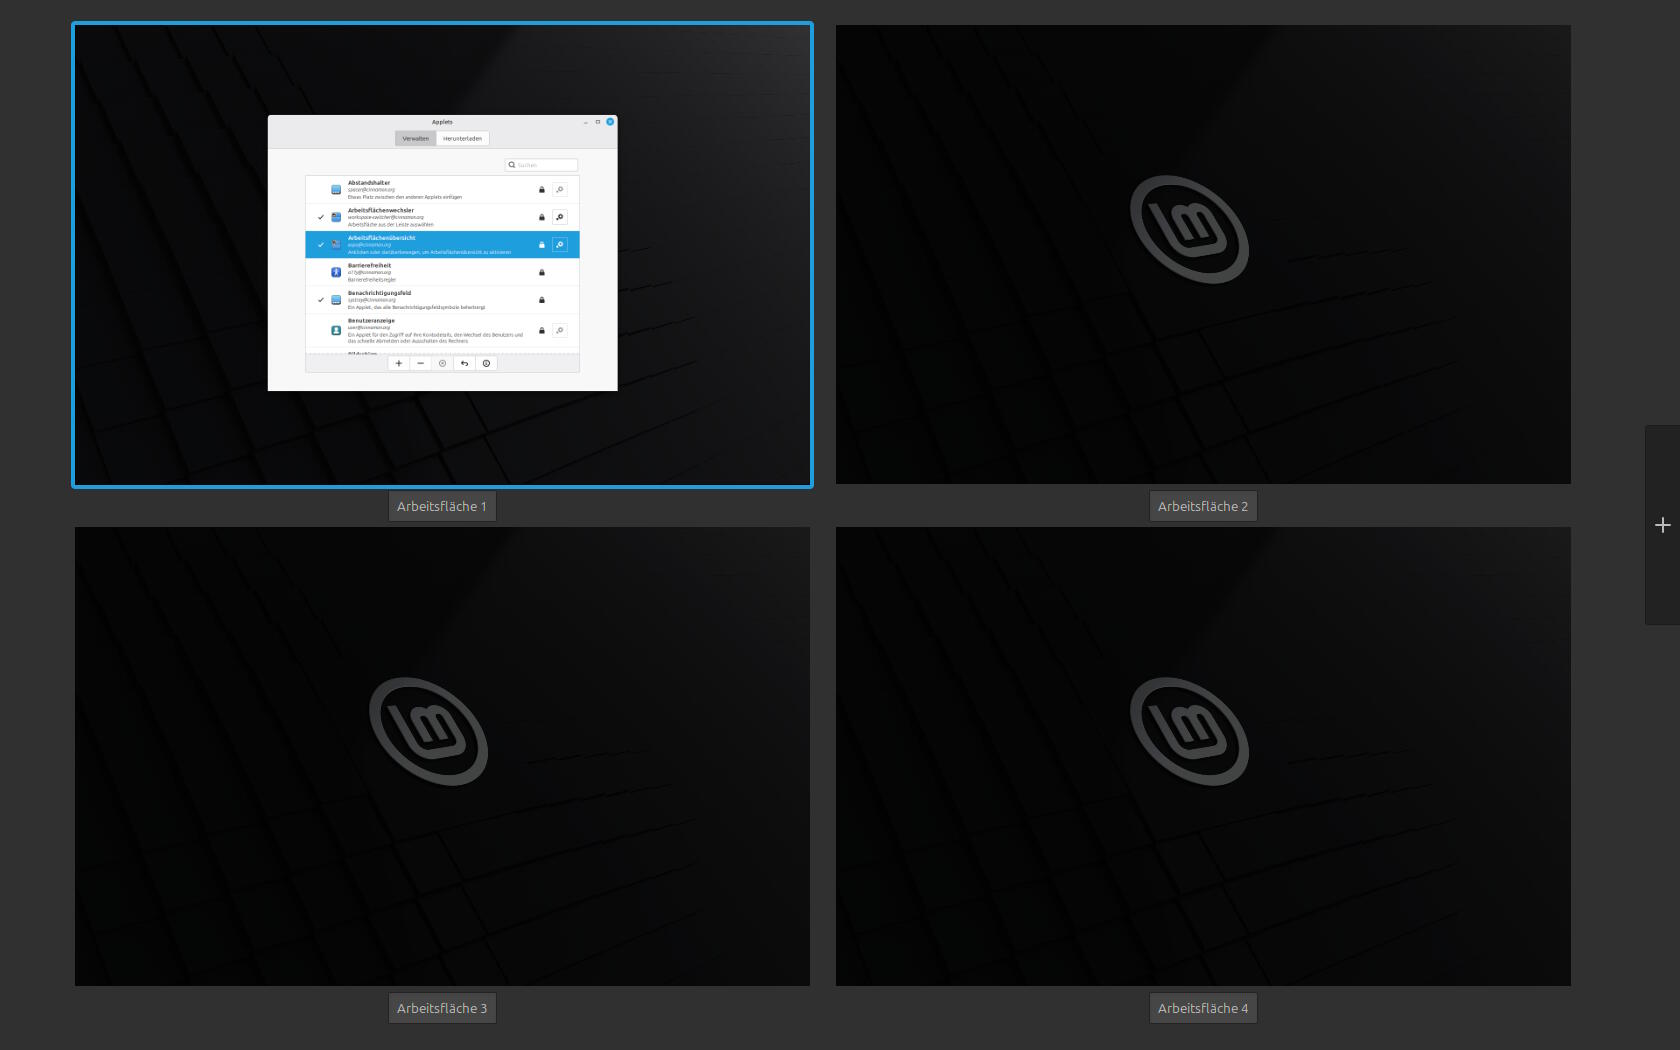Select the Arbeitsfläche 4 workspace thumbnail
This screenshot has width=1680, height=1050.
(1203, 757)
